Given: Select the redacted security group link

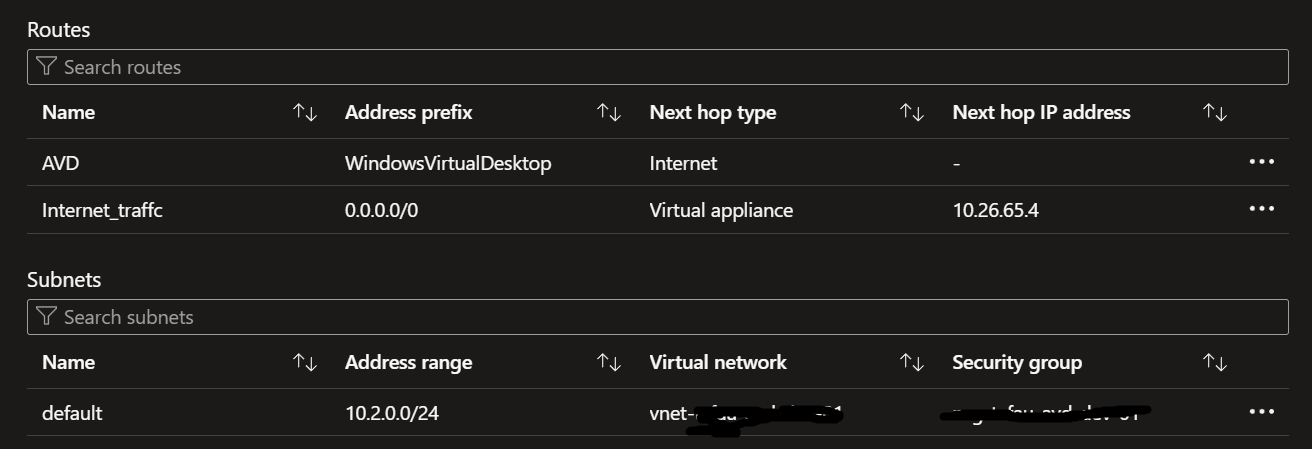Looking at the screenshot, I should coord(1046,412).
